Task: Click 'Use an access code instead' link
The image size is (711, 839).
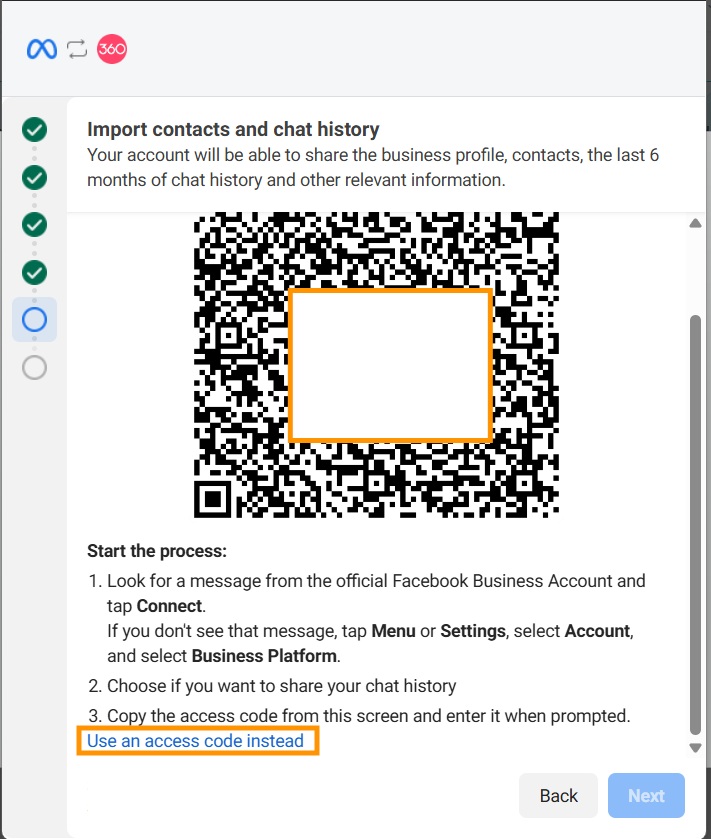Action: 195,741
